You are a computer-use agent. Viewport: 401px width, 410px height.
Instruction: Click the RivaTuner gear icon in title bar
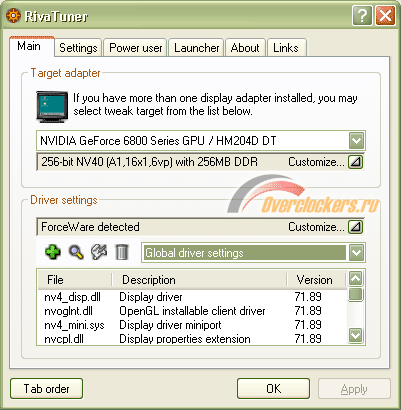coord(13,16)
